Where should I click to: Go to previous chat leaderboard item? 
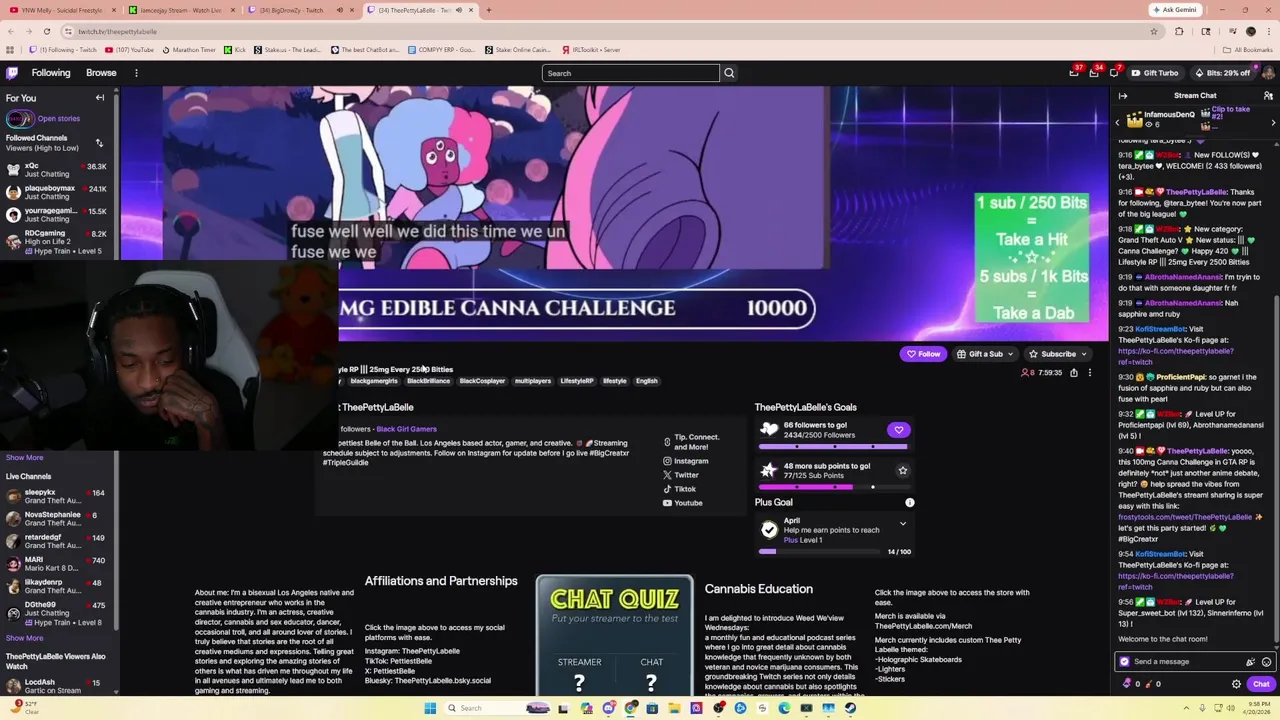(x=1118, y=123)
